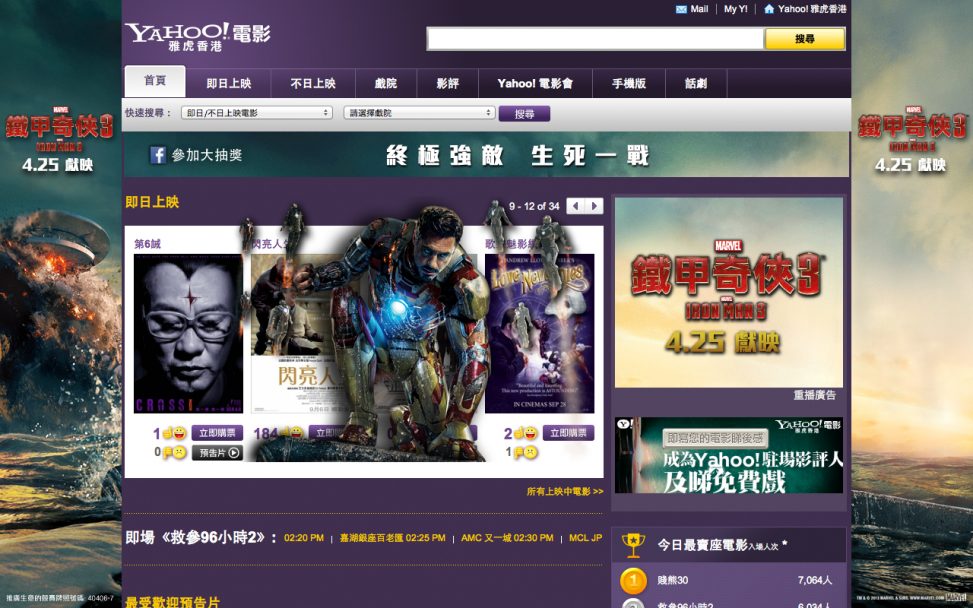Viewport: 973px width, 608px height.
Task: Open the 即日/不日上映電影 dropdown
Action: click(x=257, y=113)
